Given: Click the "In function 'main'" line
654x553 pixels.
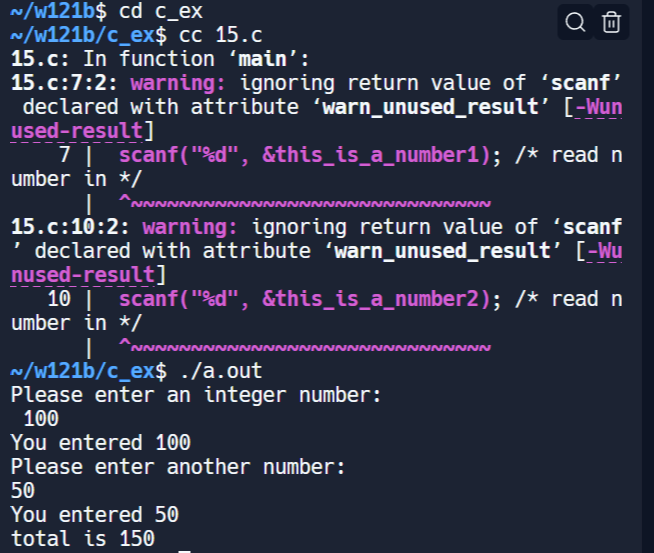Looking at the screenshot, I should point(160,59).
